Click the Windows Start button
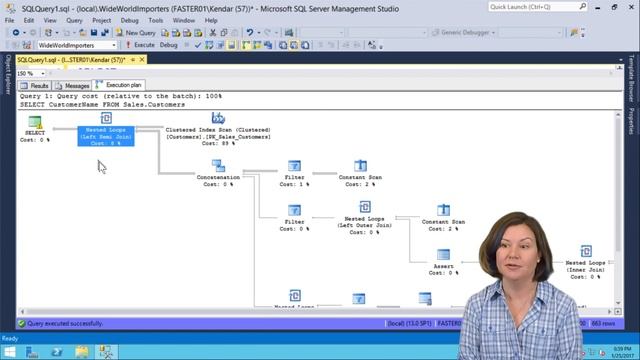The image size is (640, 360). click(x=9, y=352)
